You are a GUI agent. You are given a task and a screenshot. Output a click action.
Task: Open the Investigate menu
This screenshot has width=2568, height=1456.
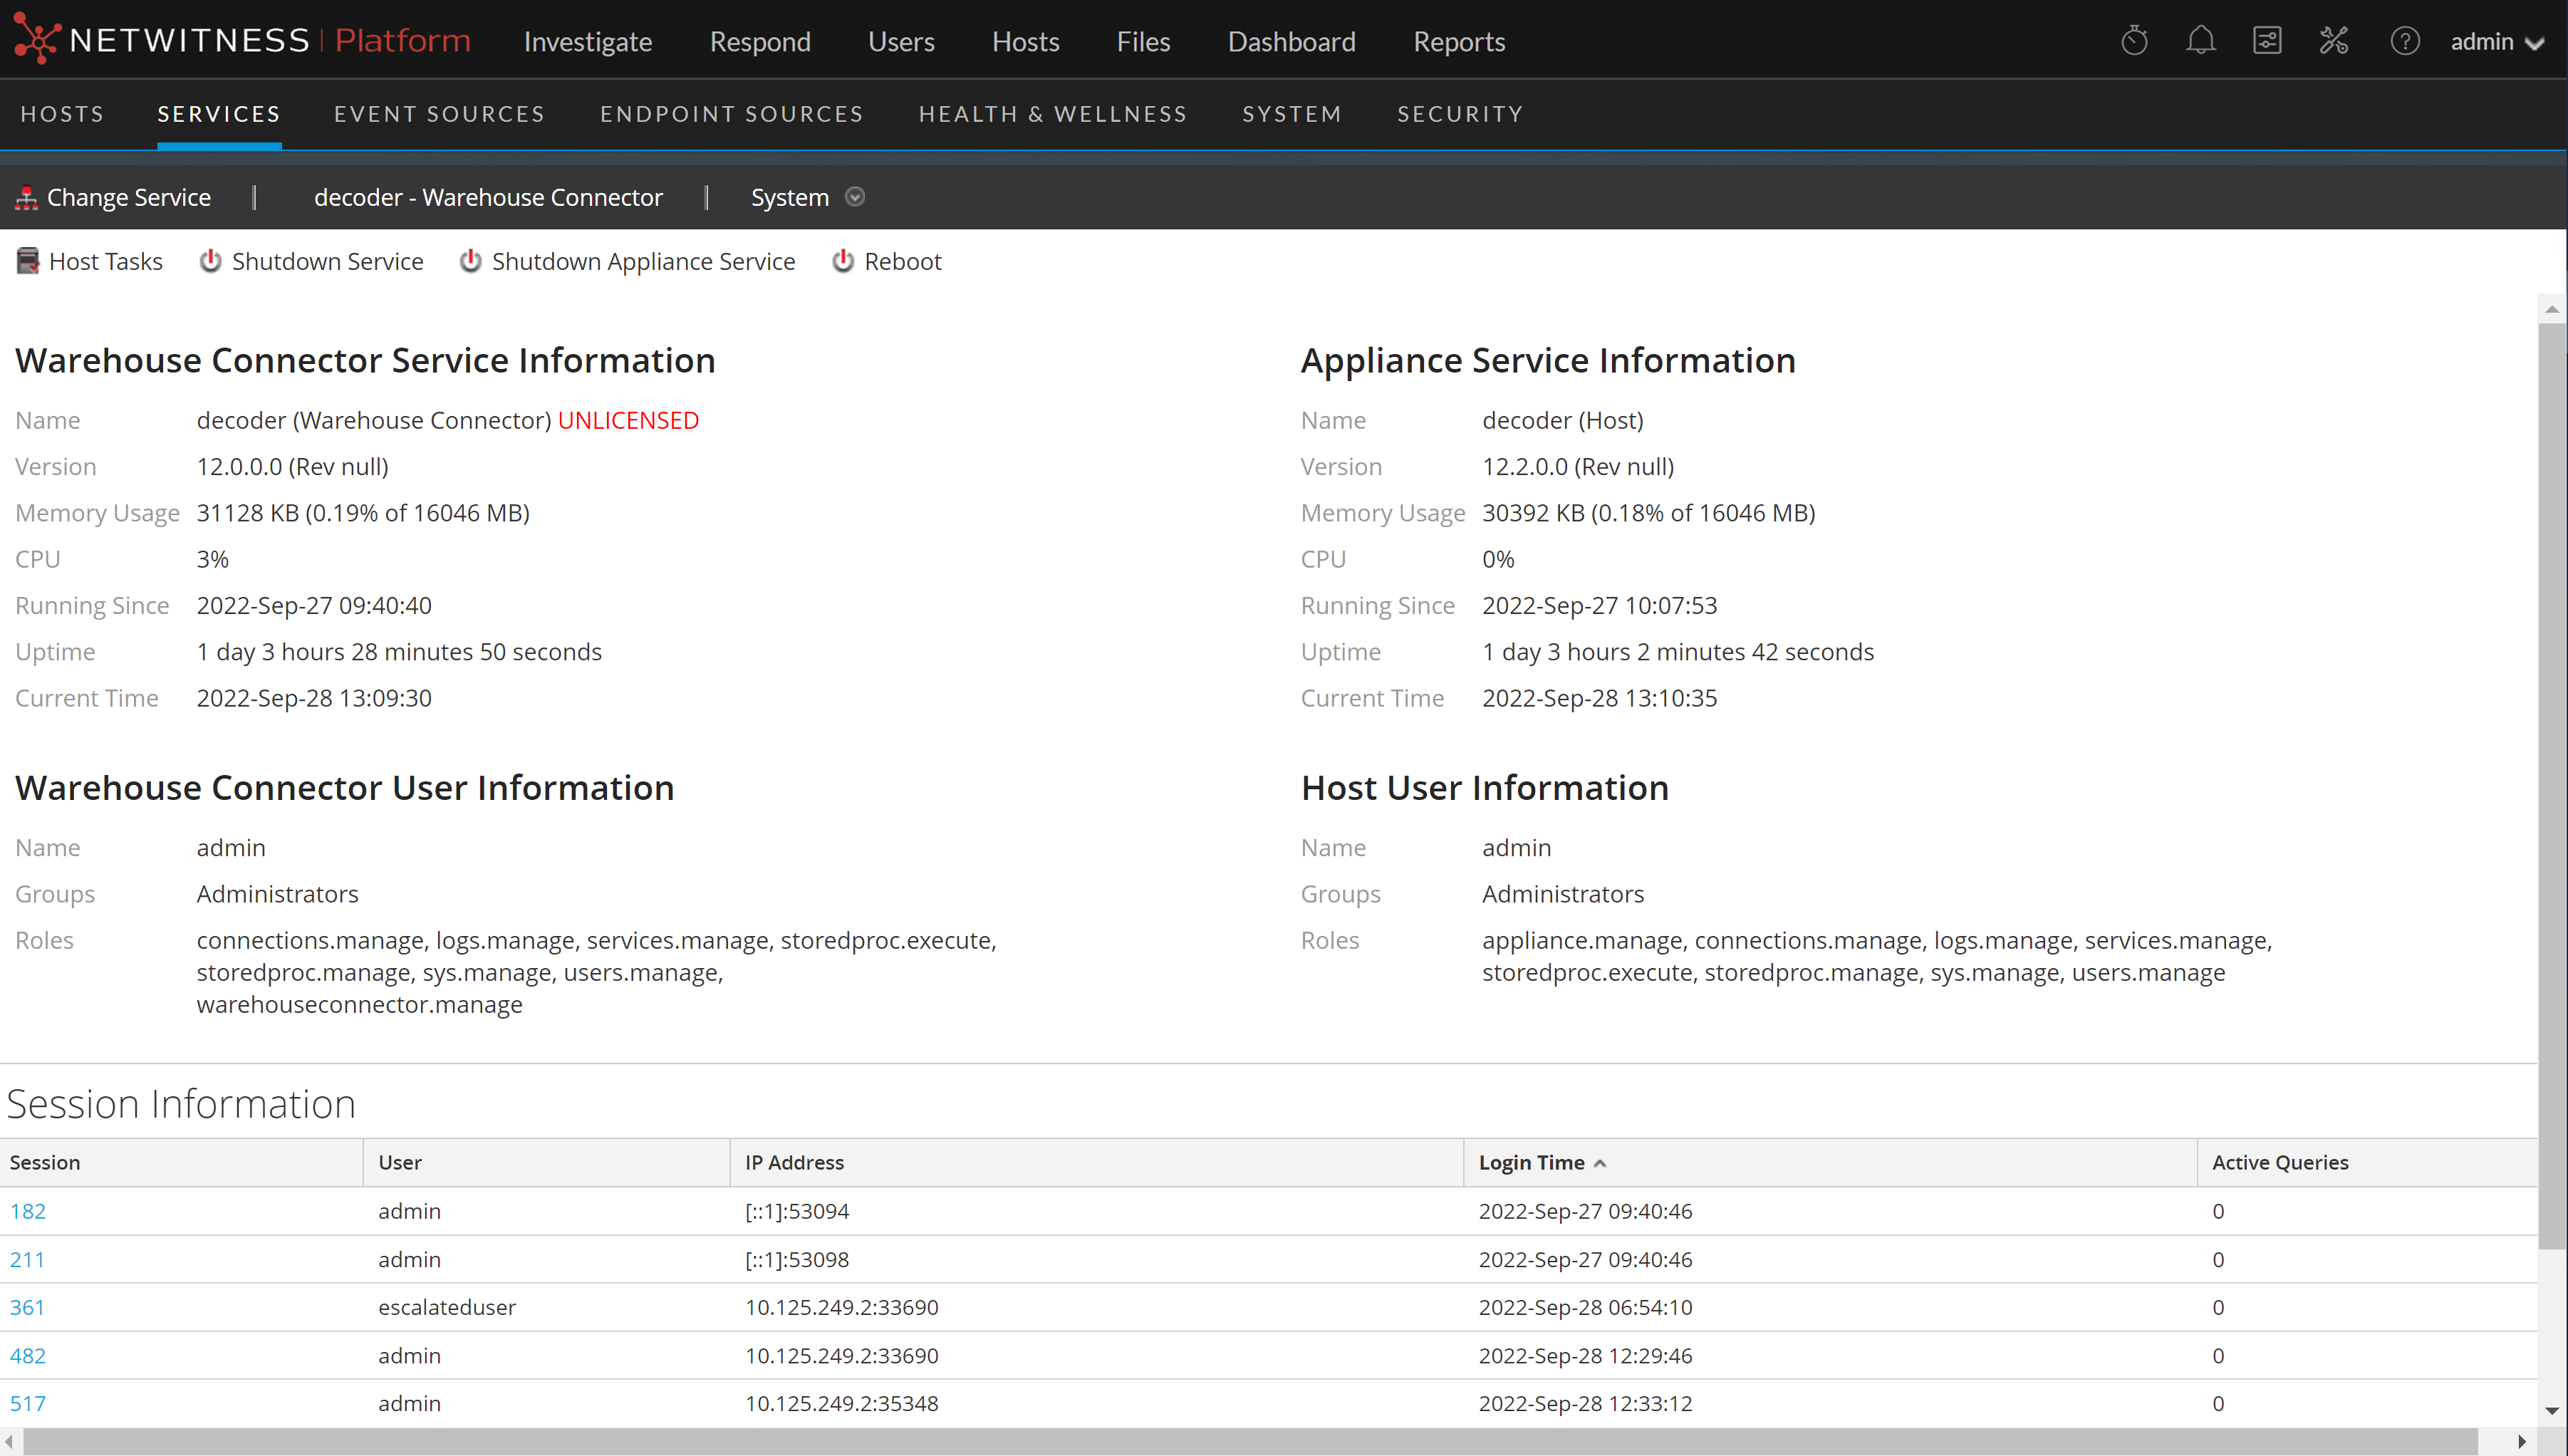tap(587, 42)
